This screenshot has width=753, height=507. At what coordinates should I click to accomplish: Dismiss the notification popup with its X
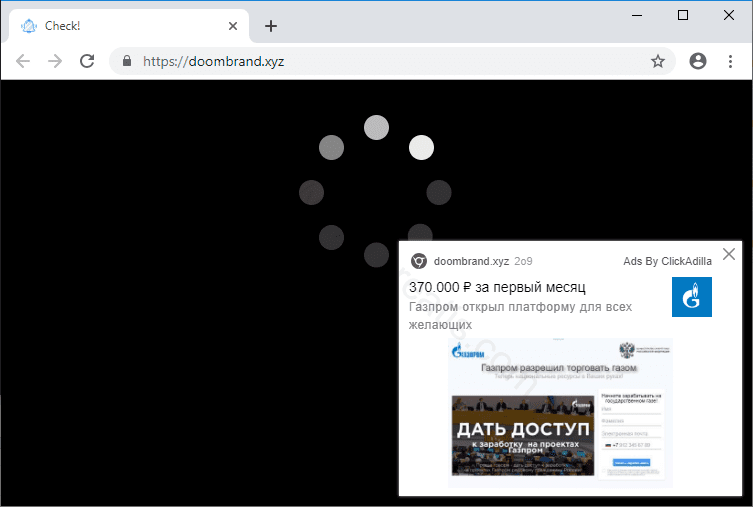tap(729, 254)
